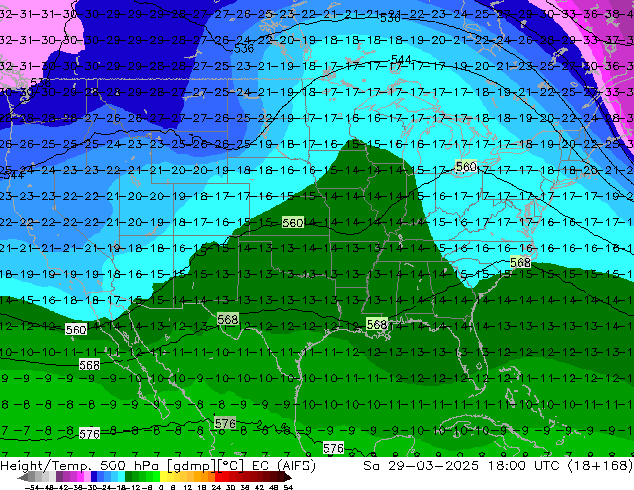
Task: Click the 544 contour label near Hudson Bay
Action: point(401,60)
